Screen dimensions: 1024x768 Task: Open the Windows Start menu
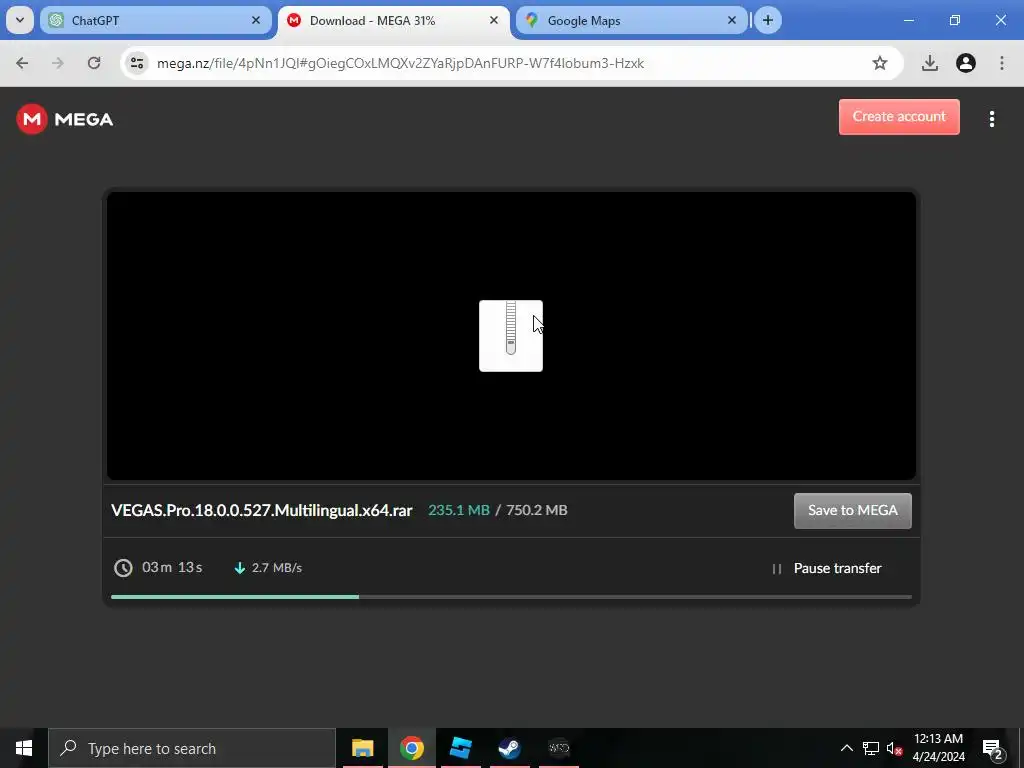tap(24, 748)
